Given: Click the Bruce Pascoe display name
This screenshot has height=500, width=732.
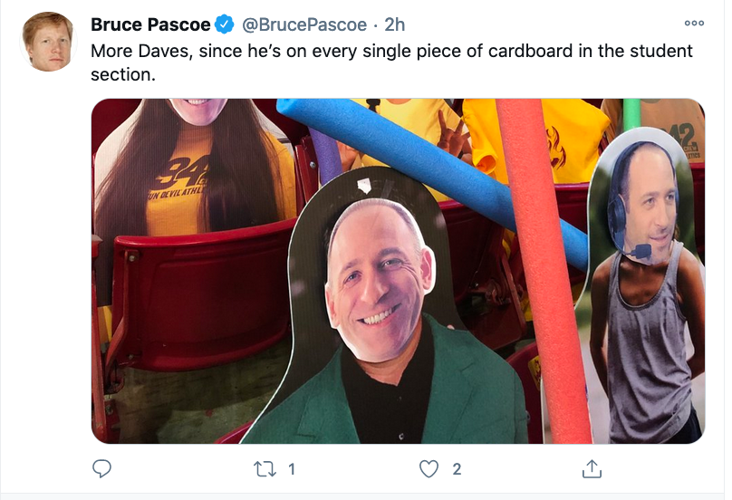Looking at the screenshot, I should point(150,24).
